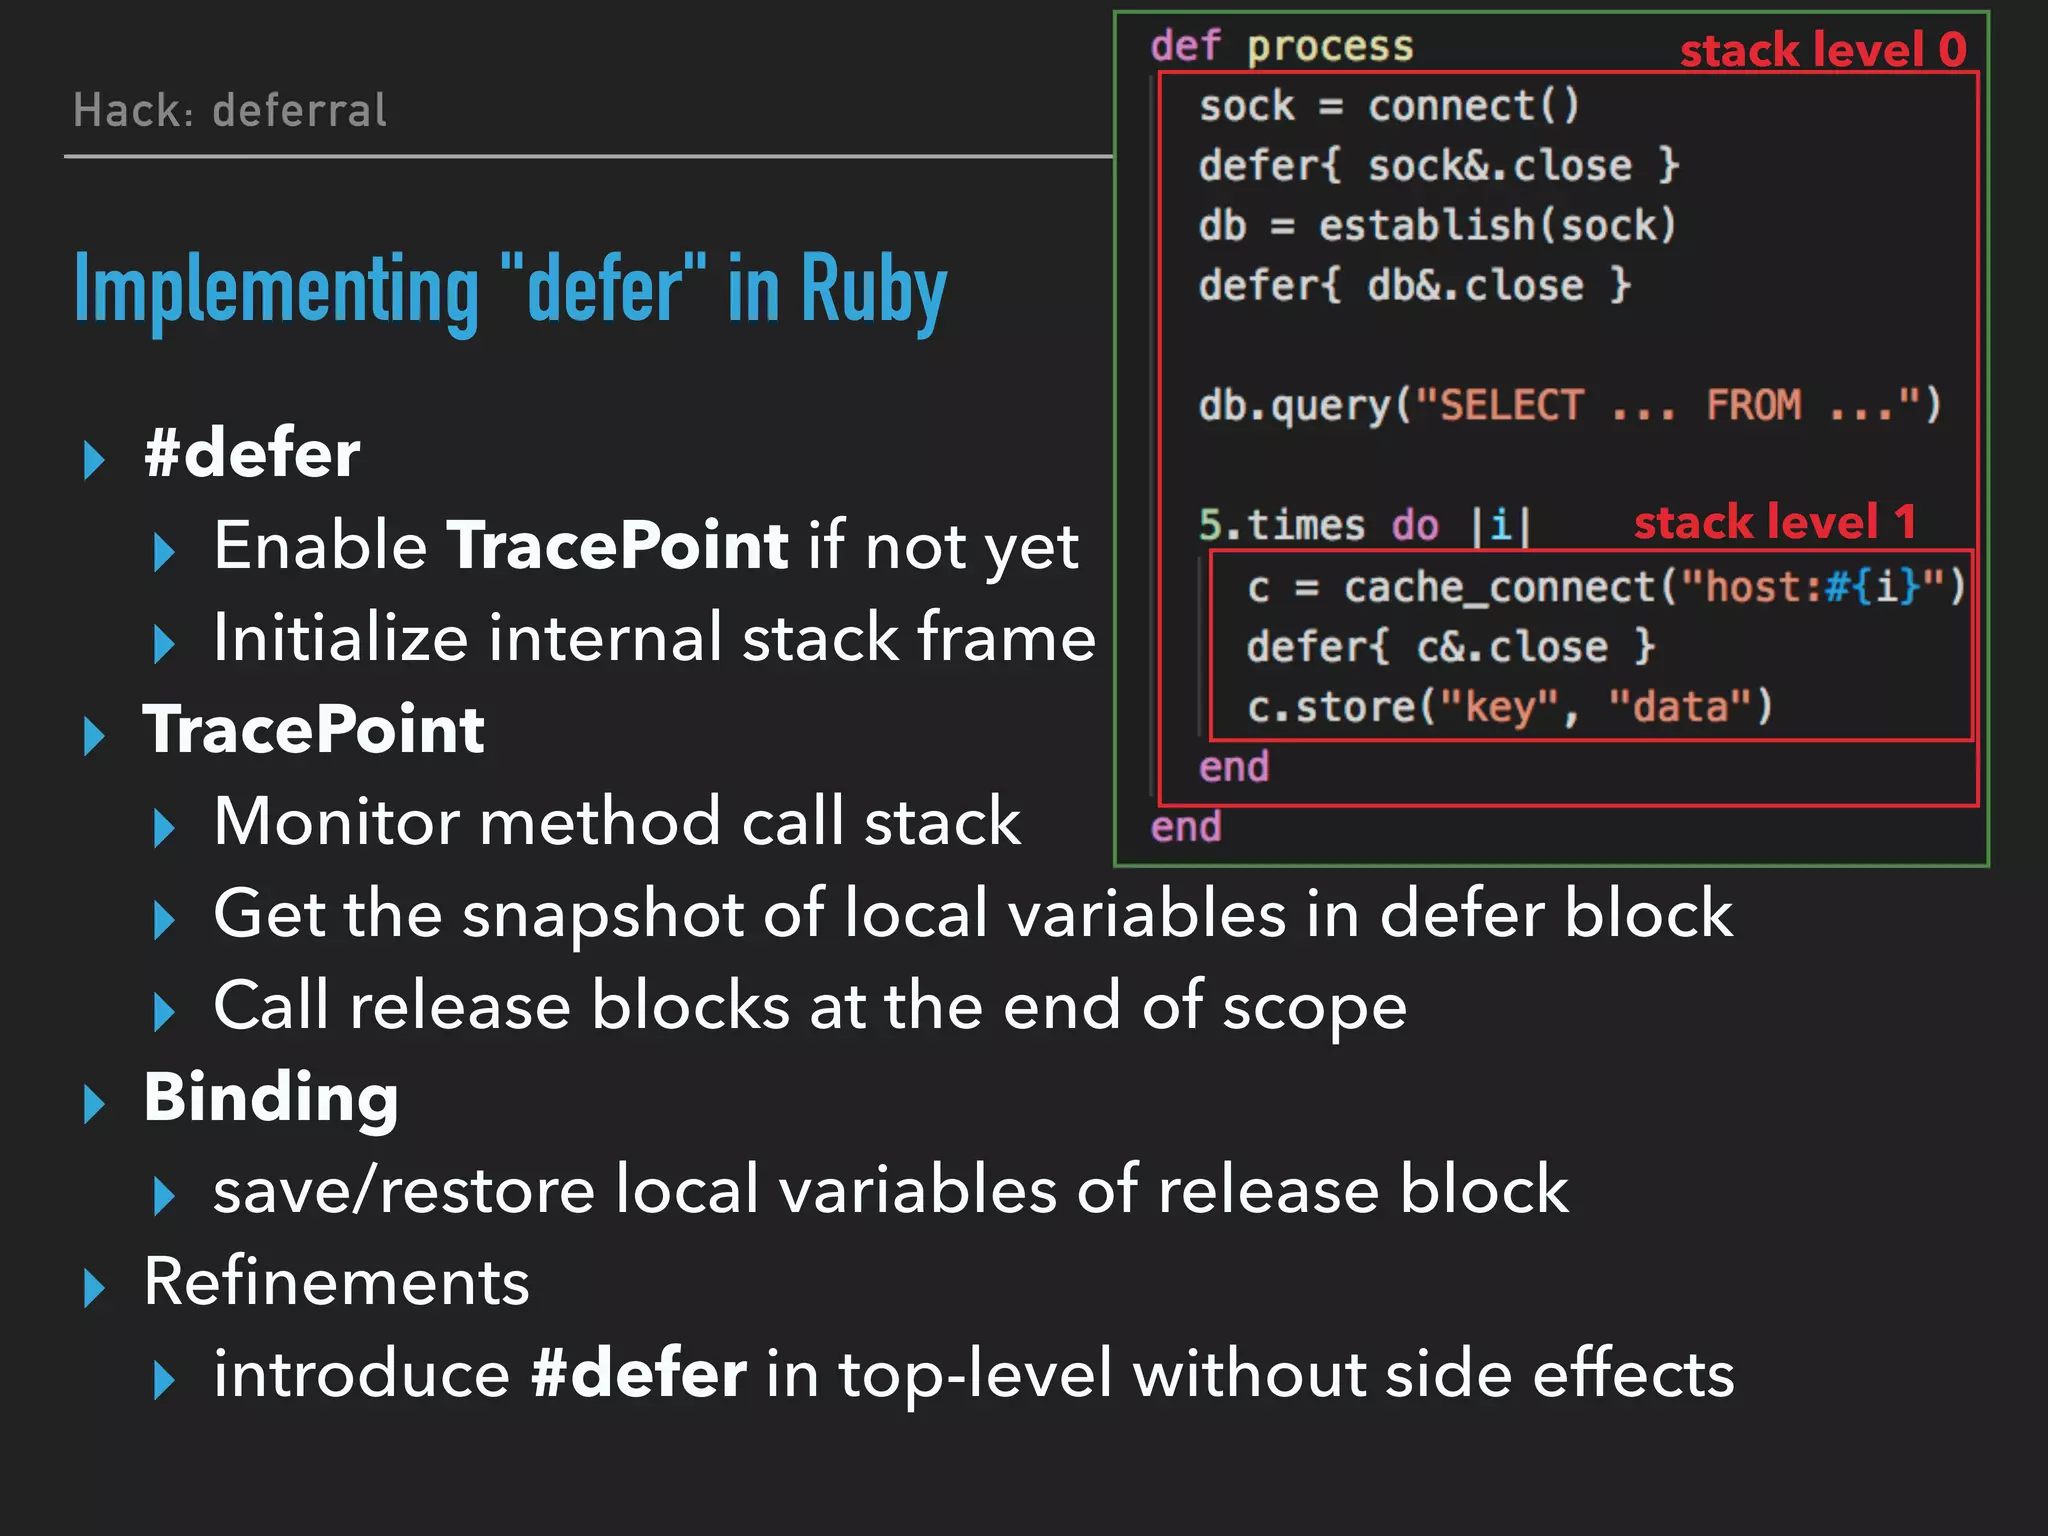
Task: Click the bullet arrow beside Binding
Action: pyautogui.click(x=94, y=1104)
